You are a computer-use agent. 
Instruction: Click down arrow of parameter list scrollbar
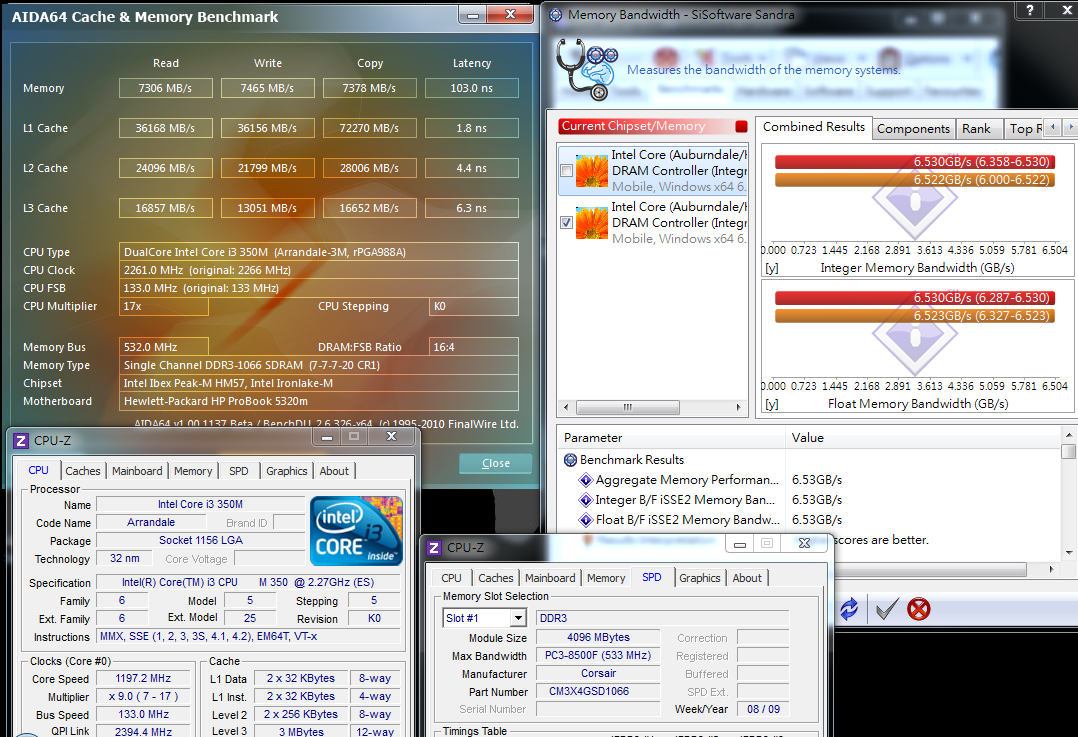(1068, 553)
